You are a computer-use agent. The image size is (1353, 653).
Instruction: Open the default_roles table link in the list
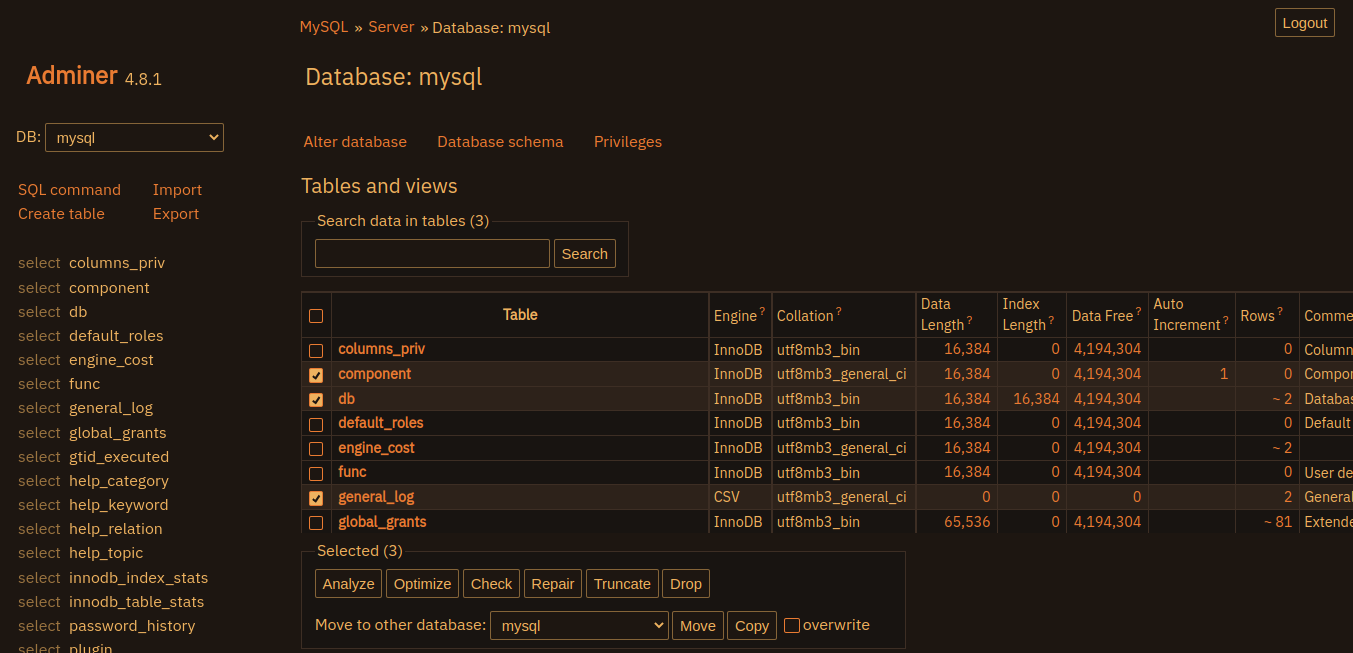[381, 423]
